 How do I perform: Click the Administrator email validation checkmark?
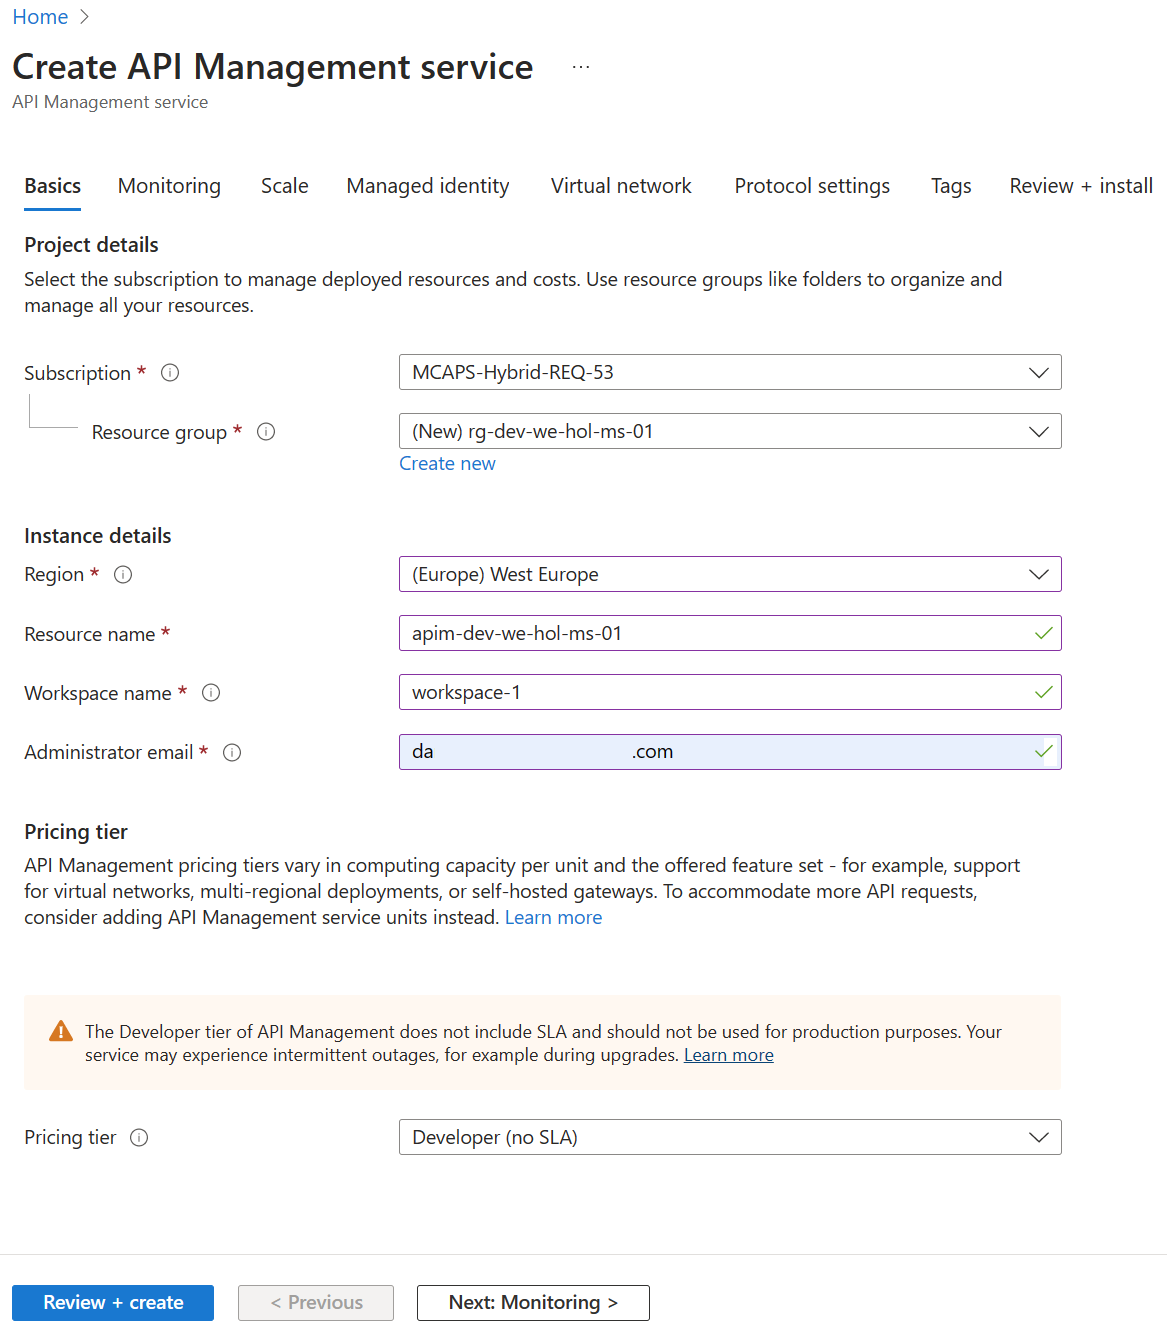(1043, 751)
